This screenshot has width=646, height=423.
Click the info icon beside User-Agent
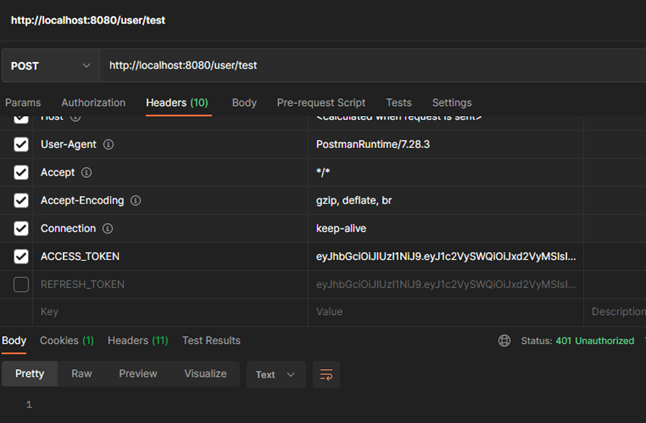point(108,145)
